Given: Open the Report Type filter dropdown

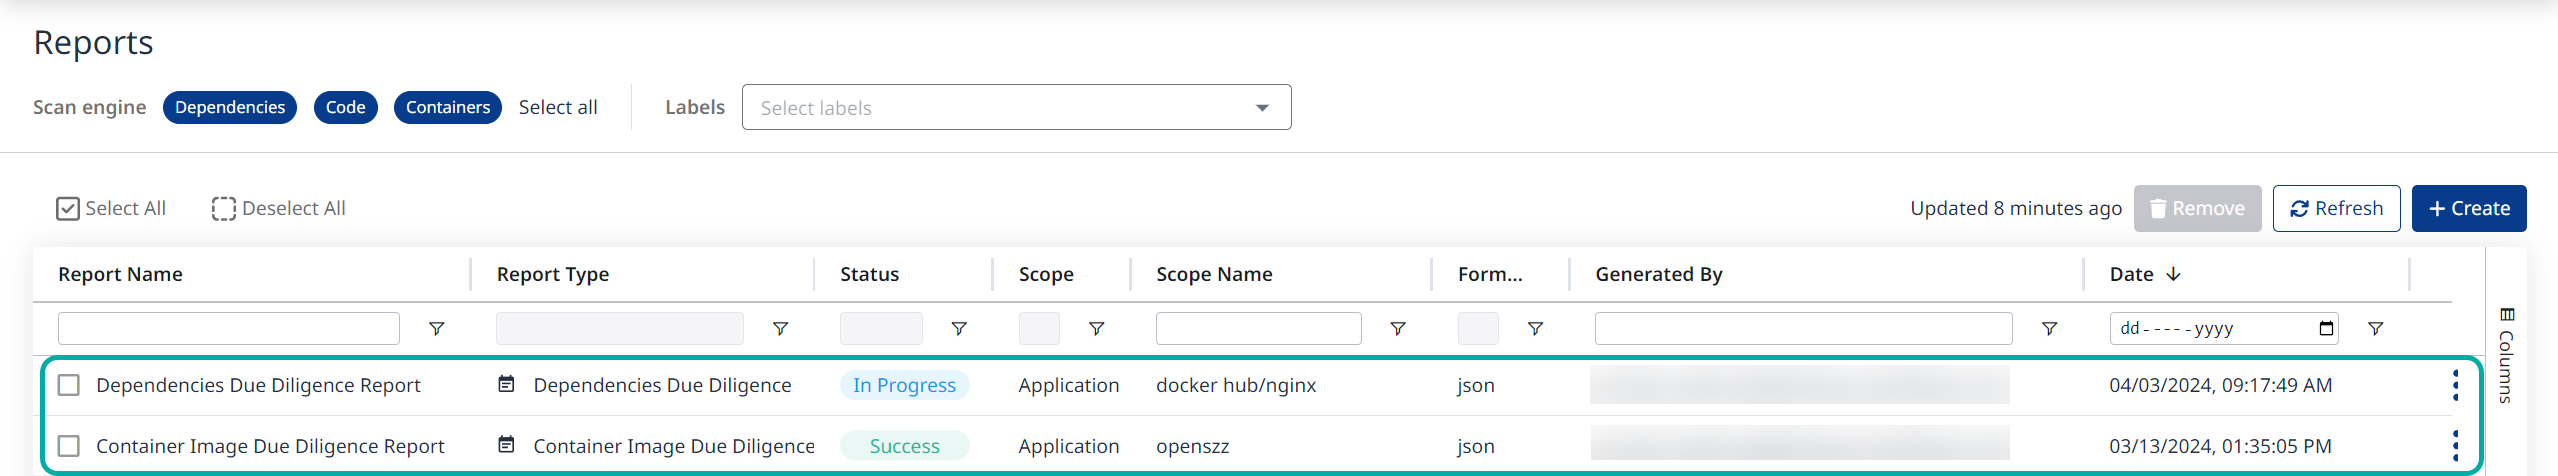Looking at the screenshot, I should point(619,329).
